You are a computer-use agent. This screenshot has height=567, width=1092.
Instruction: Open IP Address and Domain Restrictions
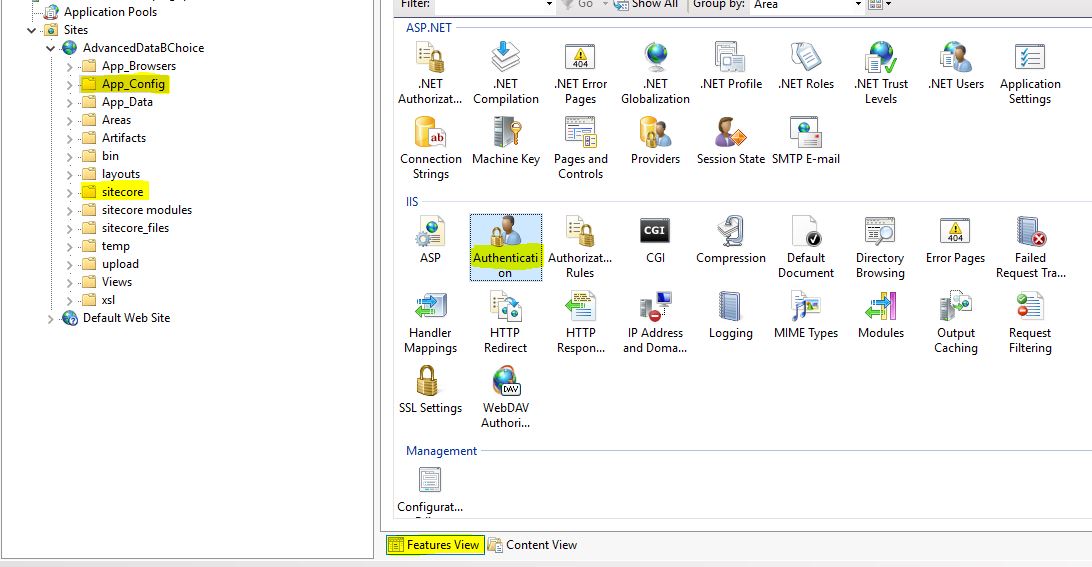tap(655, 323)
